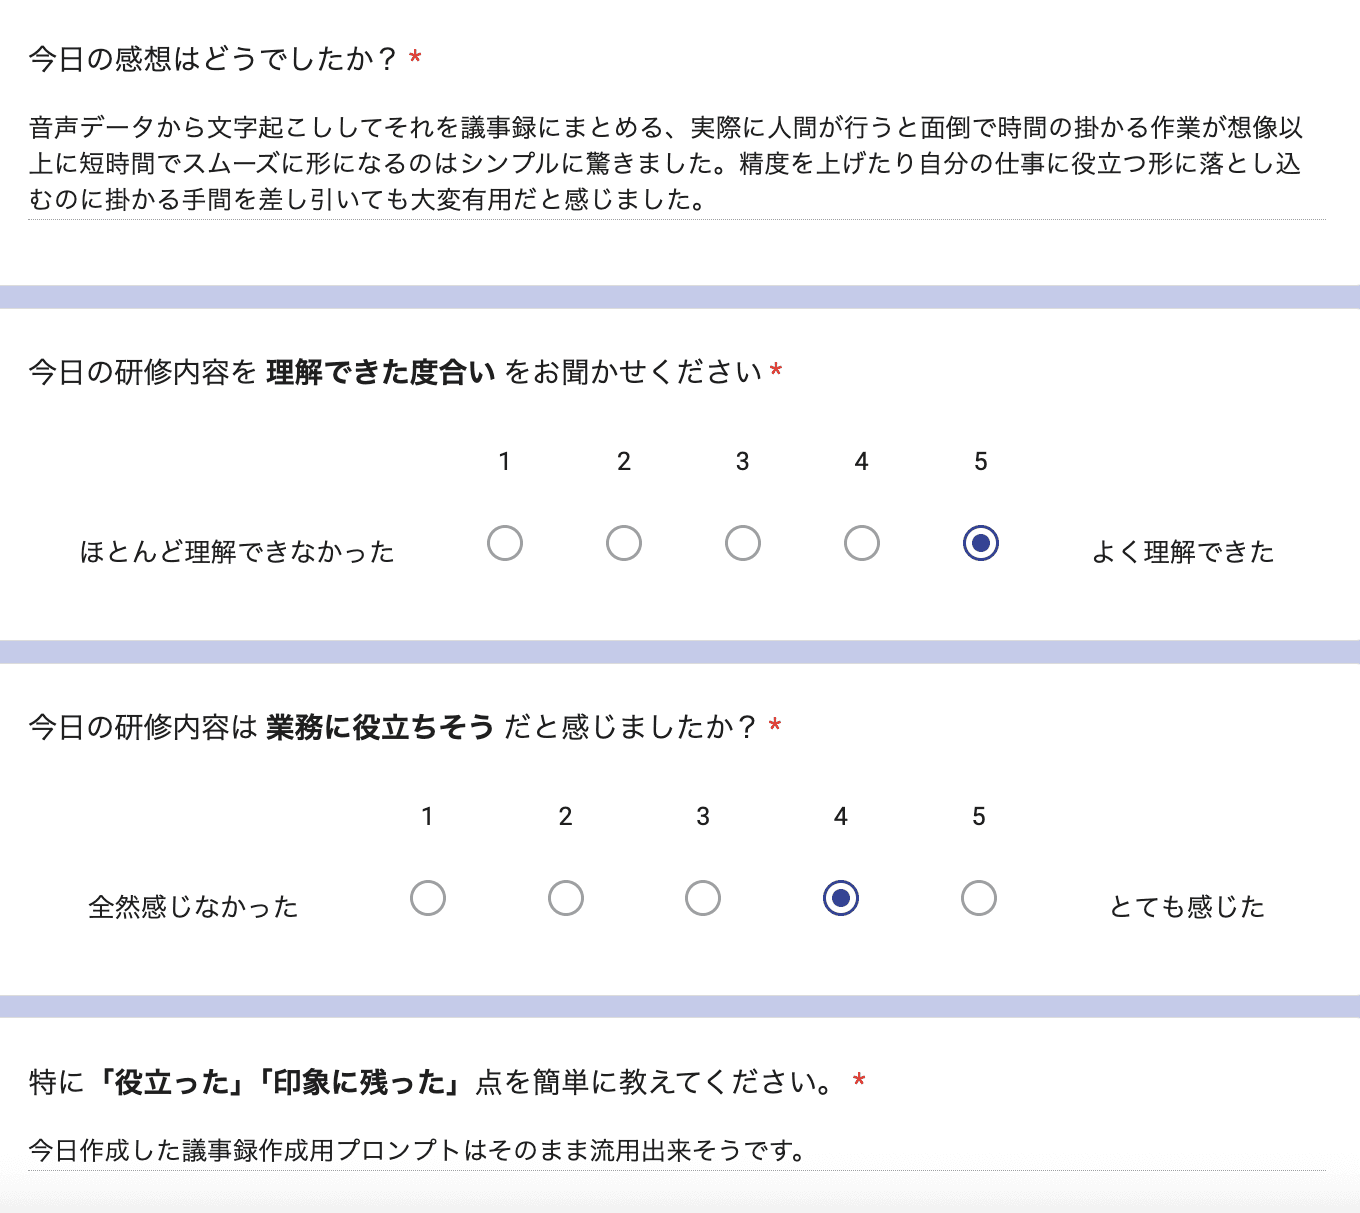1360x1213 pixels.
Task: Click the よく理解できた scale label
Action: [x=1182, y=550]
